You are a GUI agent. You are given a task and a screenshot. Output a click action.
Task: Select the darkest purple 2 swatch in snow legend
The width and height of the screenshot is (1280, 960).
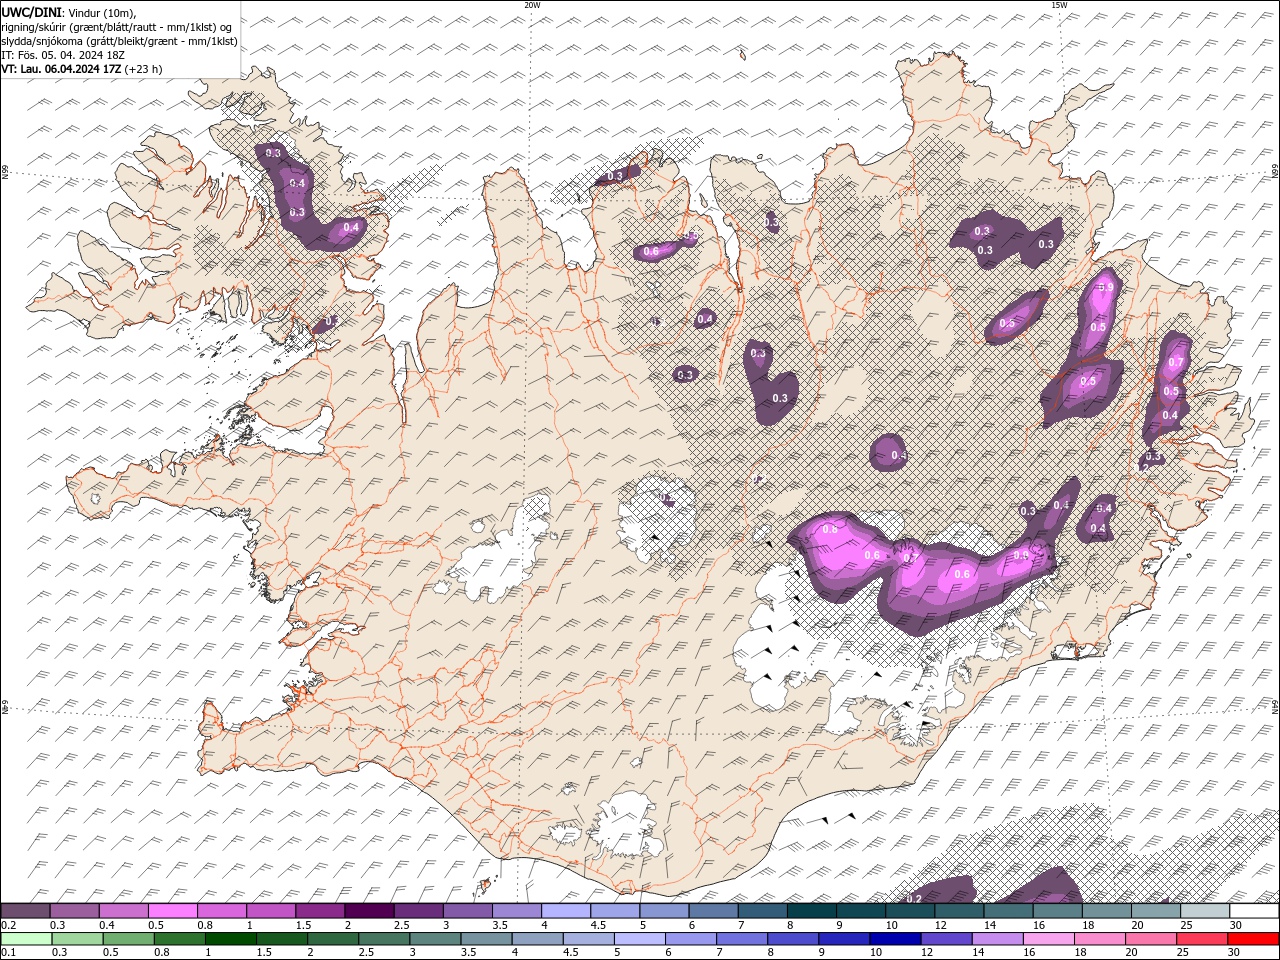[x=369, y=911]
